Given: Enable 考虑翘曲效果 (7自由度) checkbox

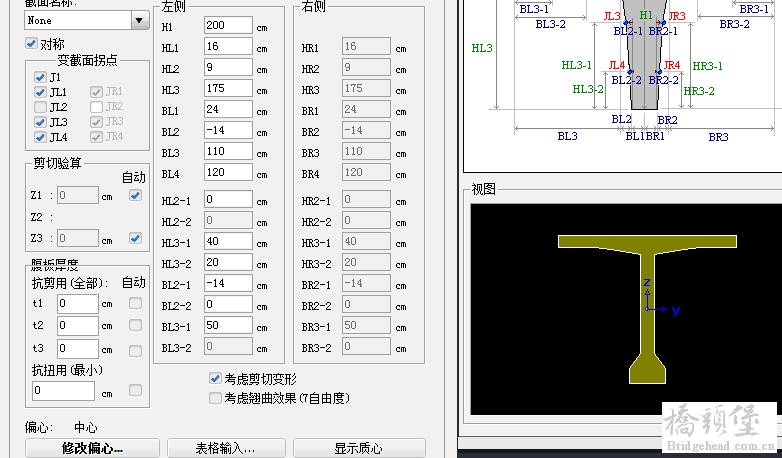Looking at the screenshot, I should point(215,398).
